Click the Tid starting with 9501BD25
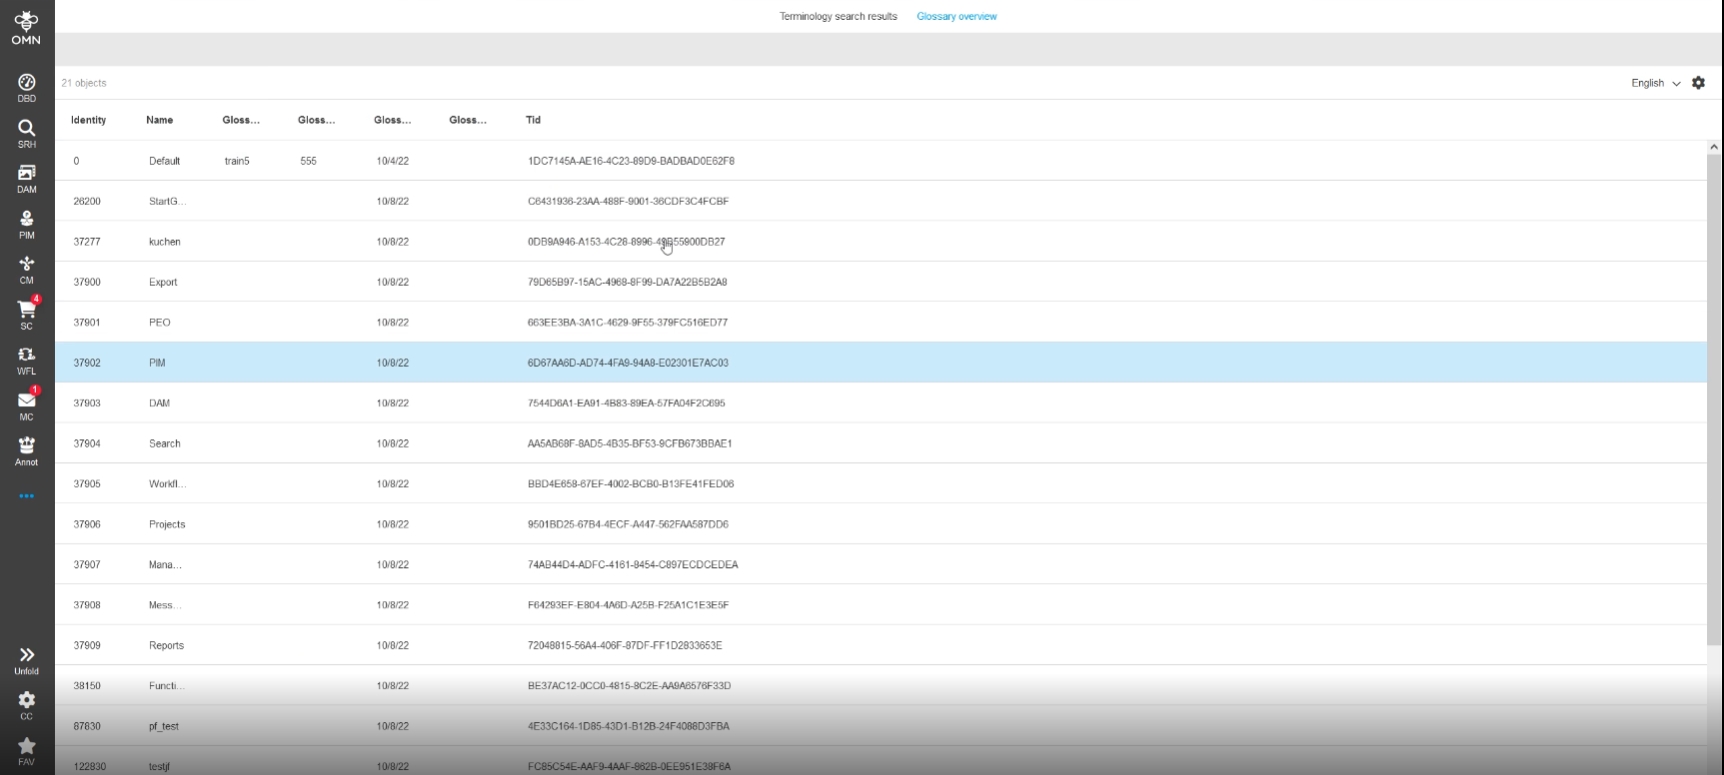 (628, 524)
